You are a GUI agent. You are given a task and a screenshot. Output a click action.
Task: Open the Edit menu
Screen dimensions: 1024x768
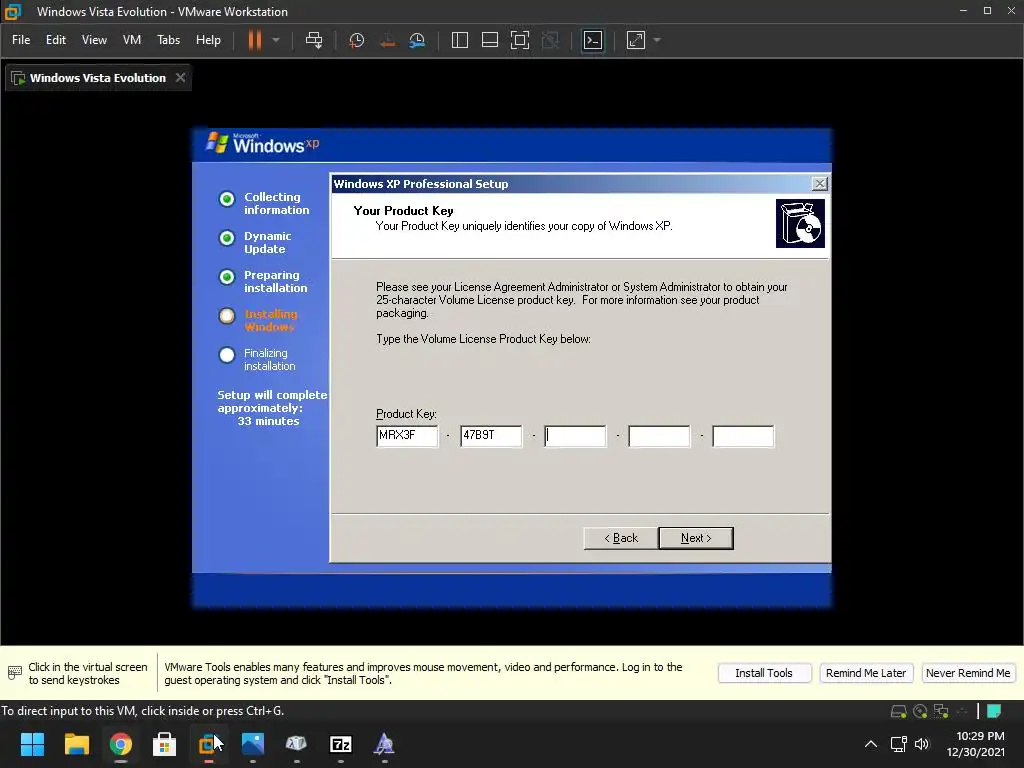tap(56, 40)
